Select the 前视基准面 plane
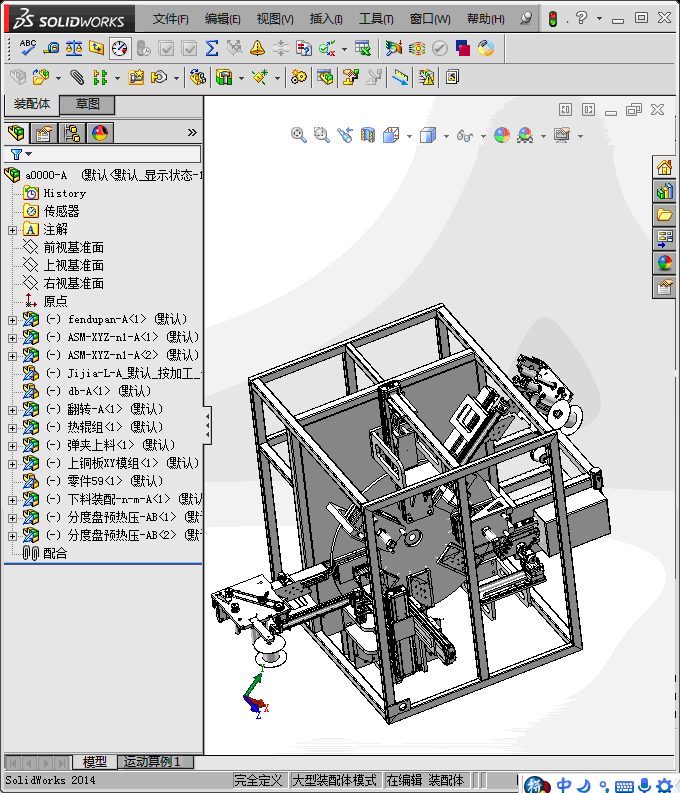Screen dimensions: 680x793 point(73,247)
